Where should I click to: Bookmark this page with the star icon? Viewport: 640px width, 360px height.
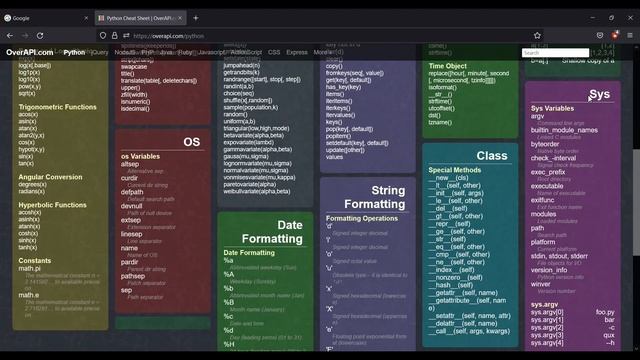(x=537, y=36)
